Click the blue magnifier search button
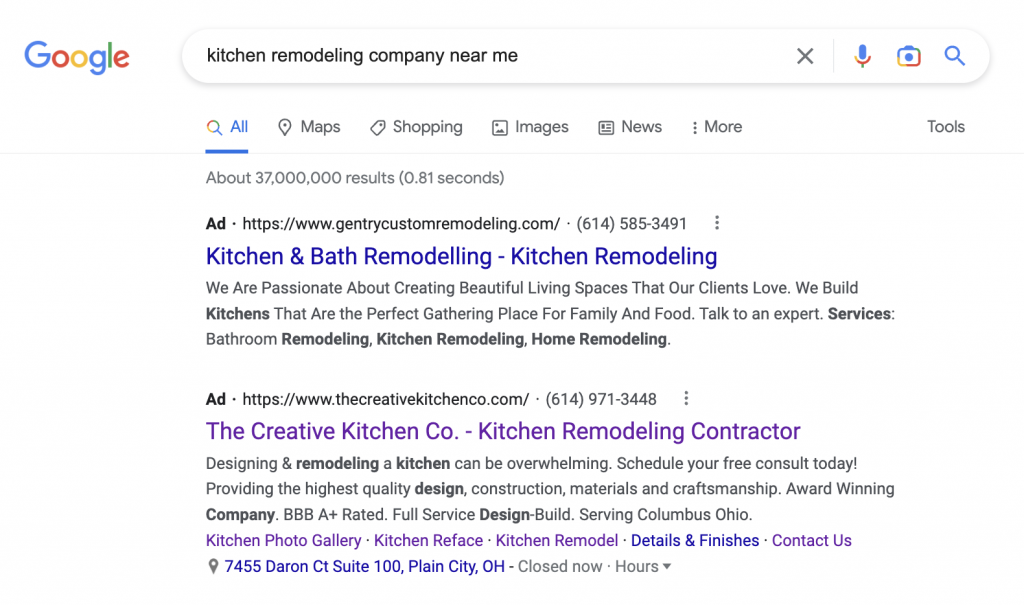The height and width of the screenshot is (605, 1024). (955, 56)
